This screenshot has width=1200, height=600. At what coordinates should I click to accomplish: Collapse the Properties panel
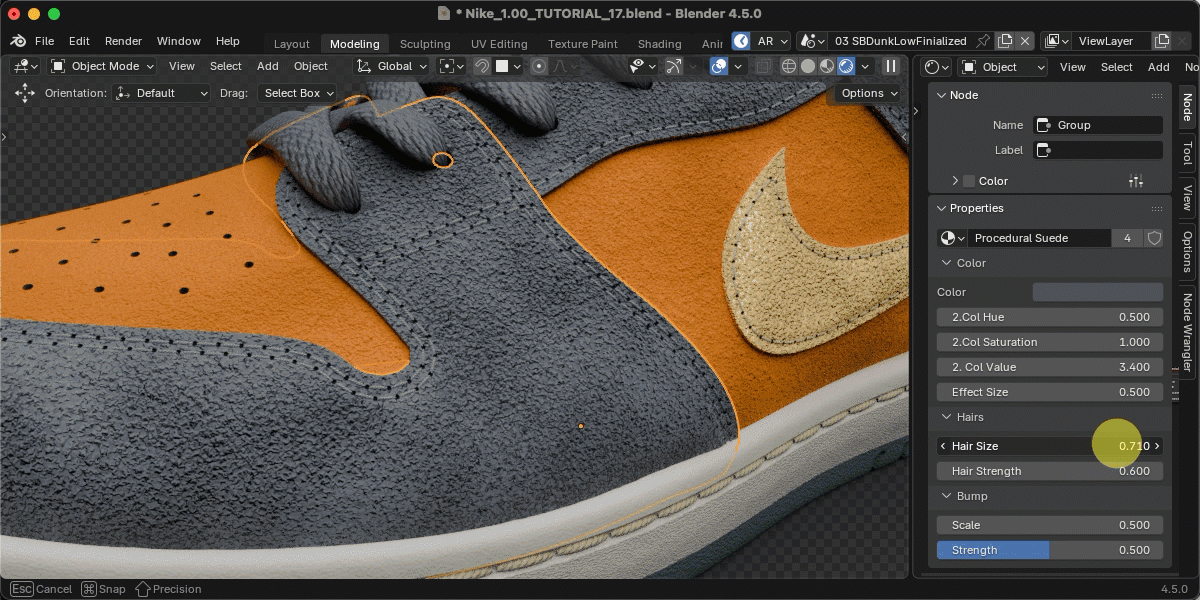pos(941,208)
